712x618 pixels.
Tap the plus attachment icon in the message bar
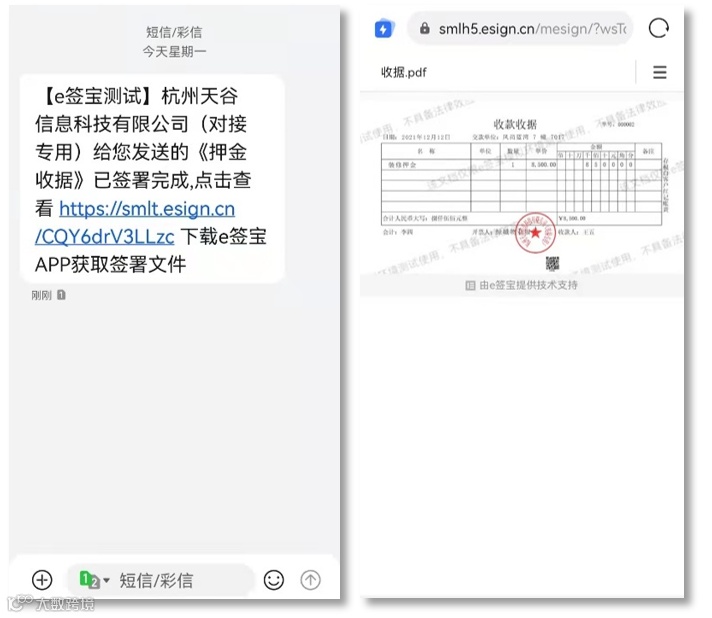tap(42, 580)
